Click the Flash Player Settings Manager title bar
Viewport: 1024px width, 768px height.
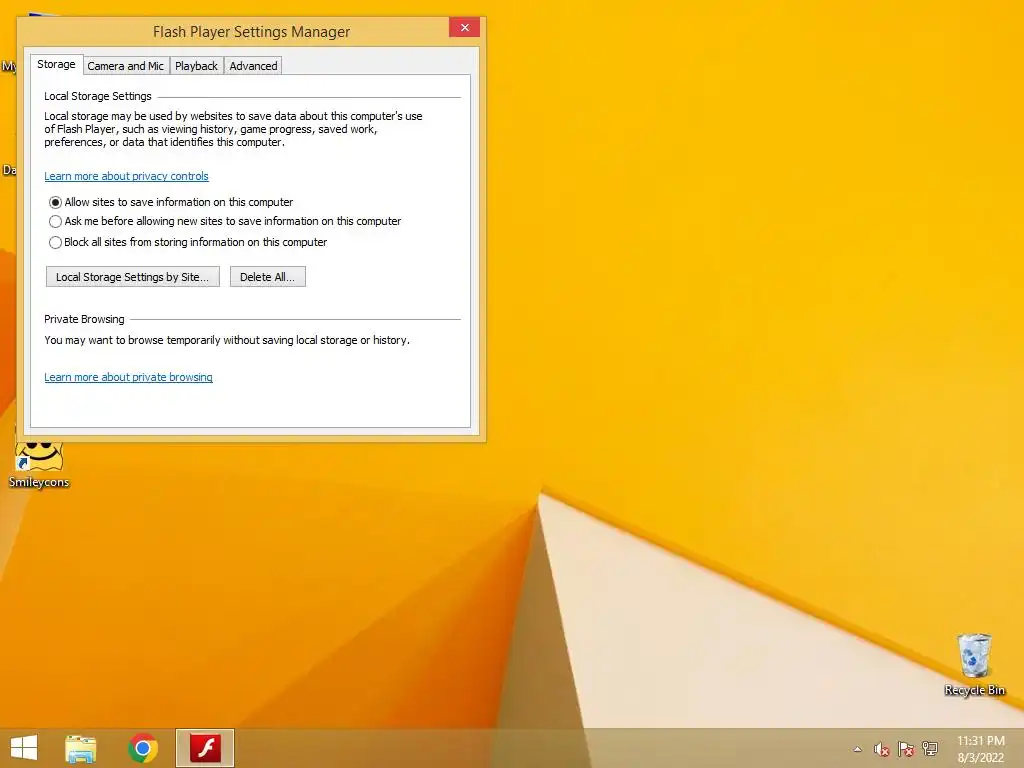(251, 32)
